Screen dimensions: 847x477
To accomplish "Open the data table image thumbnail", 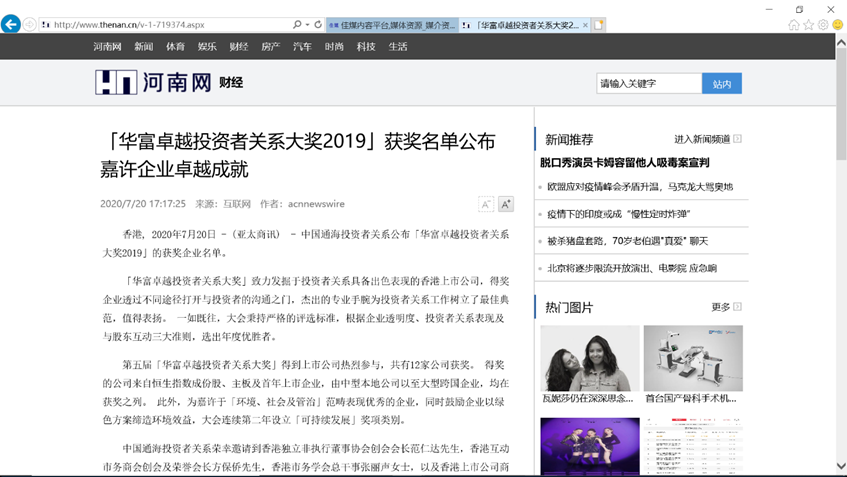I will [x=693, y=446].
